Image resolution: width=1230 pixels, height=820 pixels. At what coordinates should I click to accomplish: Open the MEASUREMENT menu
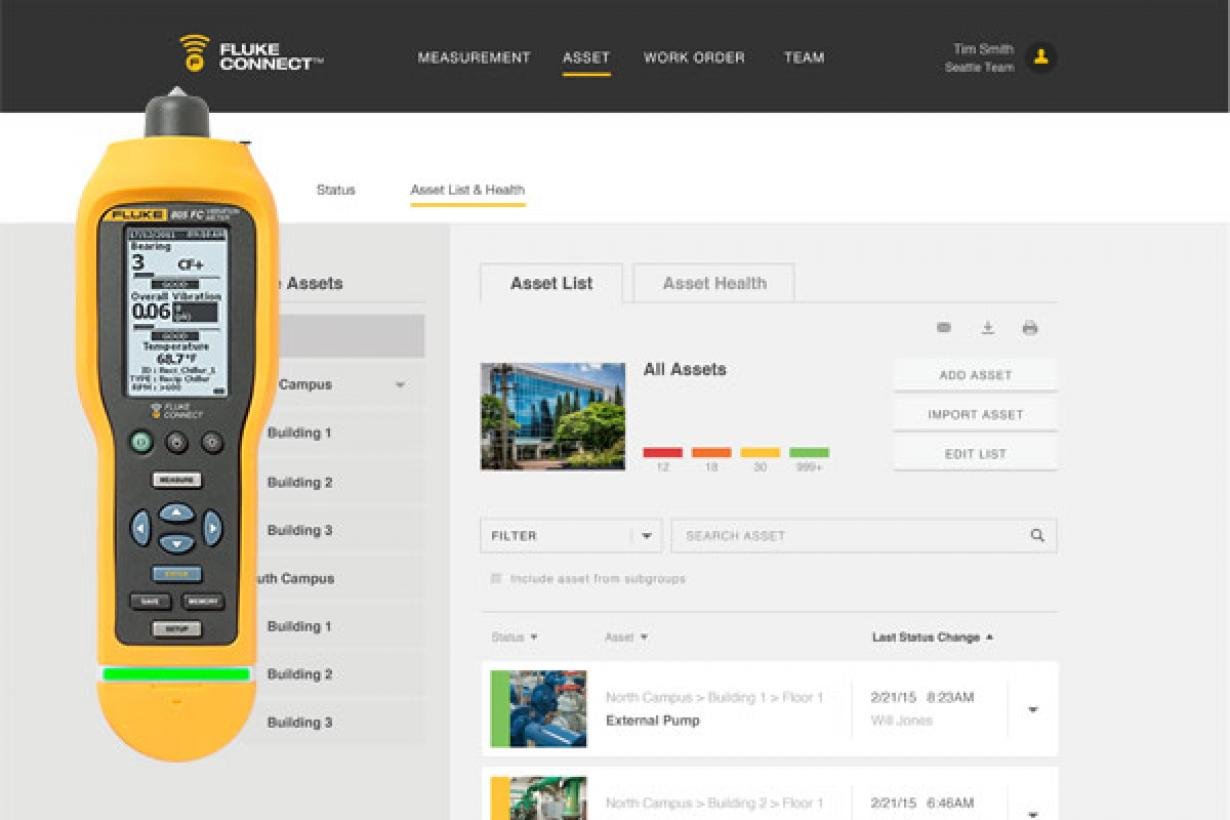(x=474, y=58)
